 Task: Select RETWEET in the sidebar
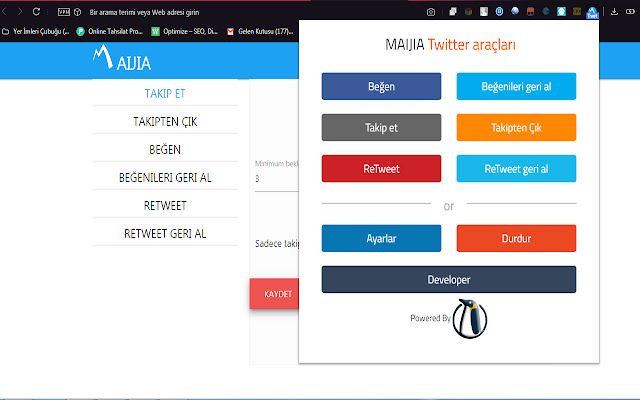click(165, 205)
